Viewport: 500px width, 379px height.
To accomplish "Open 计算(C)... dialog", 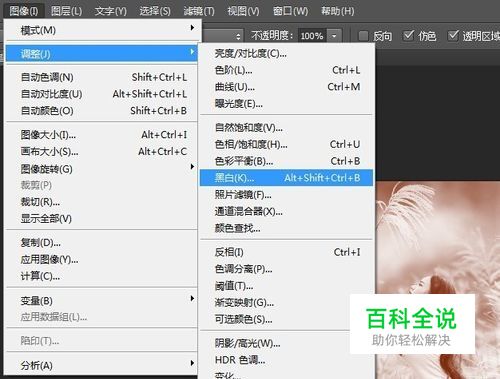I will (102, 276).
